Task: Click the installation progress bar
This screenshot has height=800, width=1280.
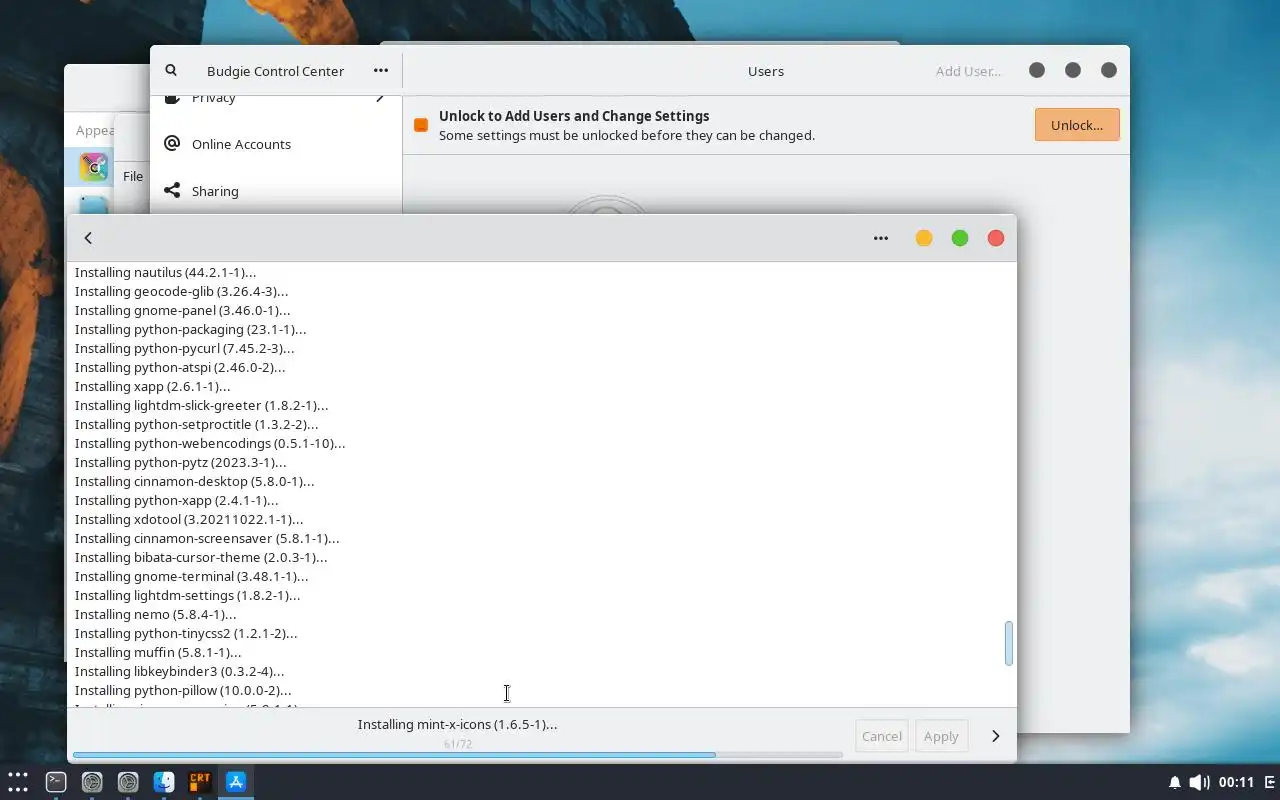Action: [x=458, y=755]
